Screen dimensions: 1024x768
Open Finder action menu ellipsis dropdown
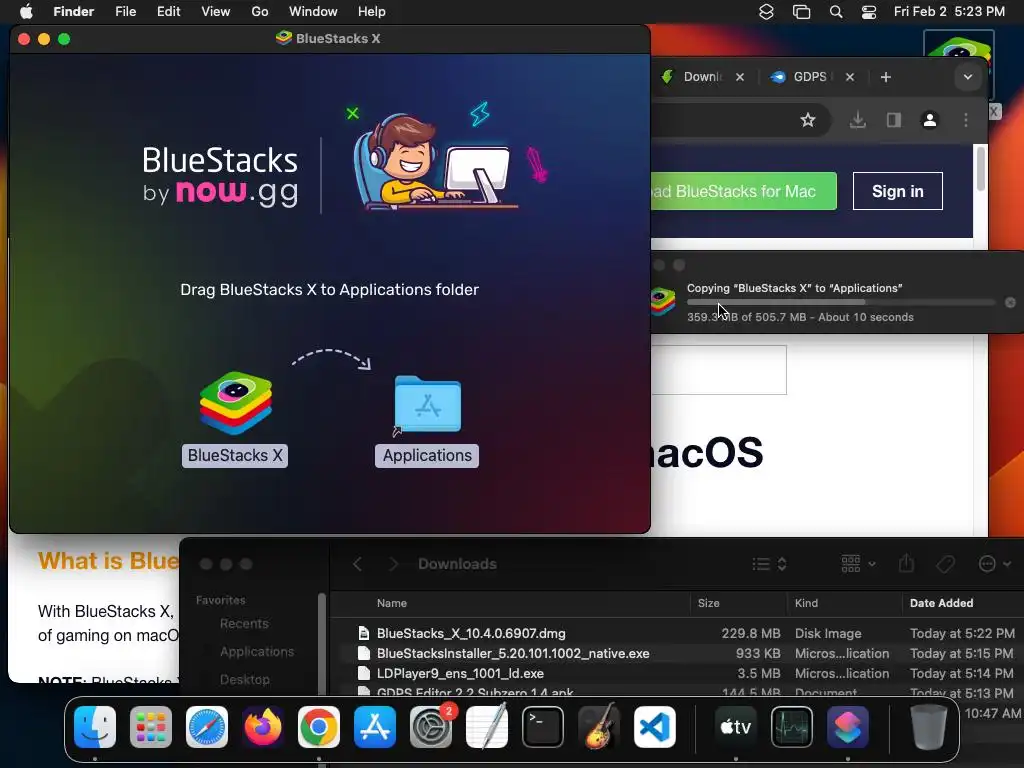995,564
